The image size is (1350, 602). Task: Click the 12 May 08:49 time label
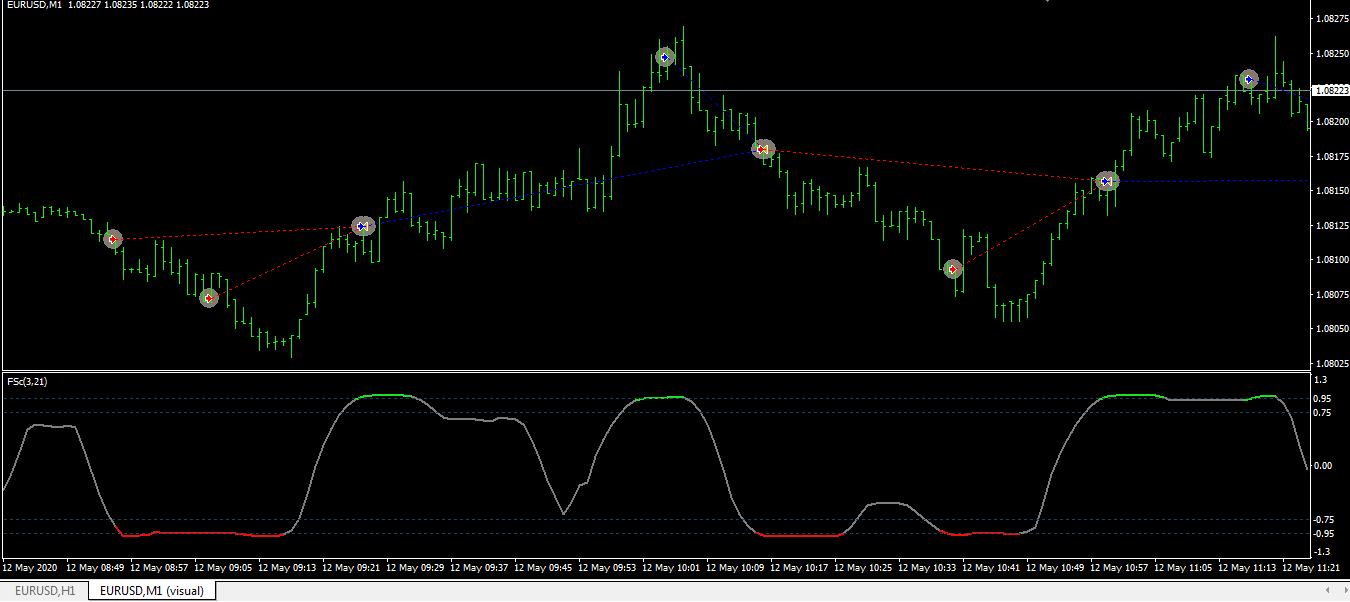(x=97, y=567)
